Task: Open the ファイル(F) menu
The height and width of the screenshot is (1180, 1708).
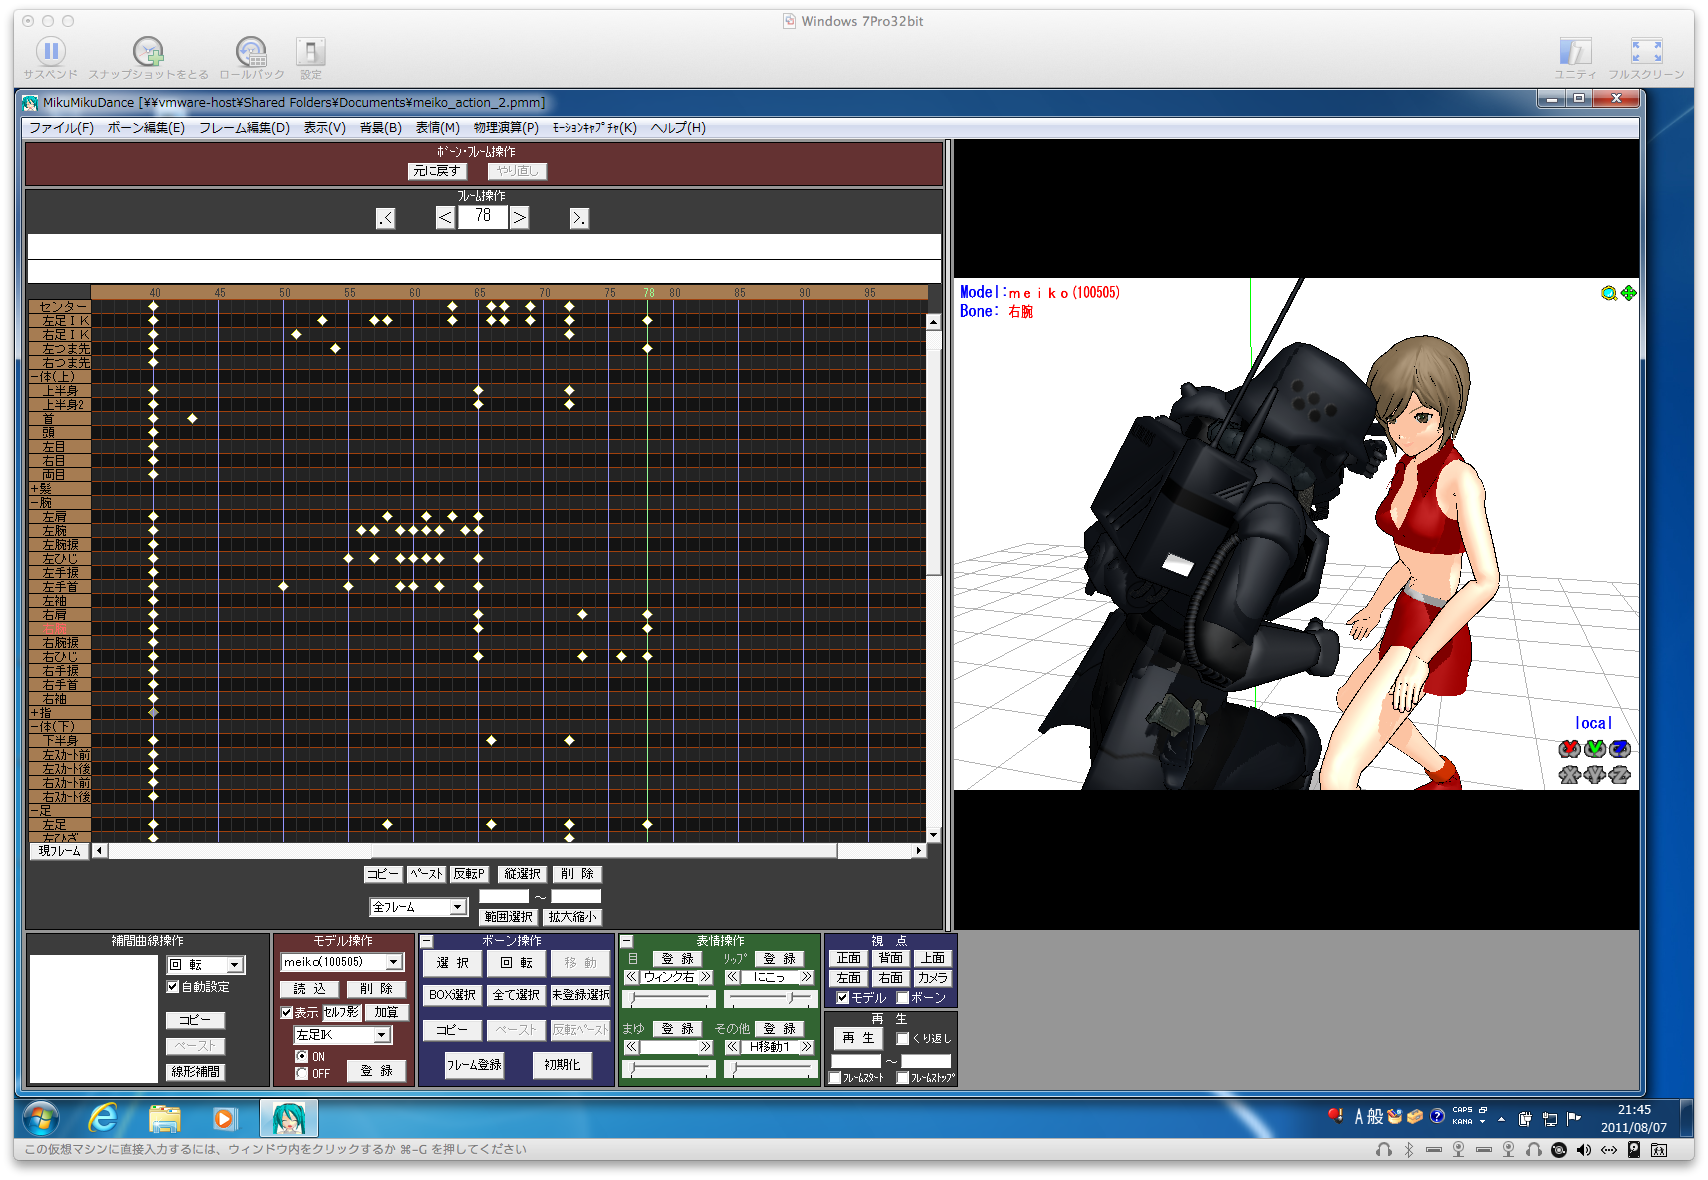Action: tap(61, 128)
